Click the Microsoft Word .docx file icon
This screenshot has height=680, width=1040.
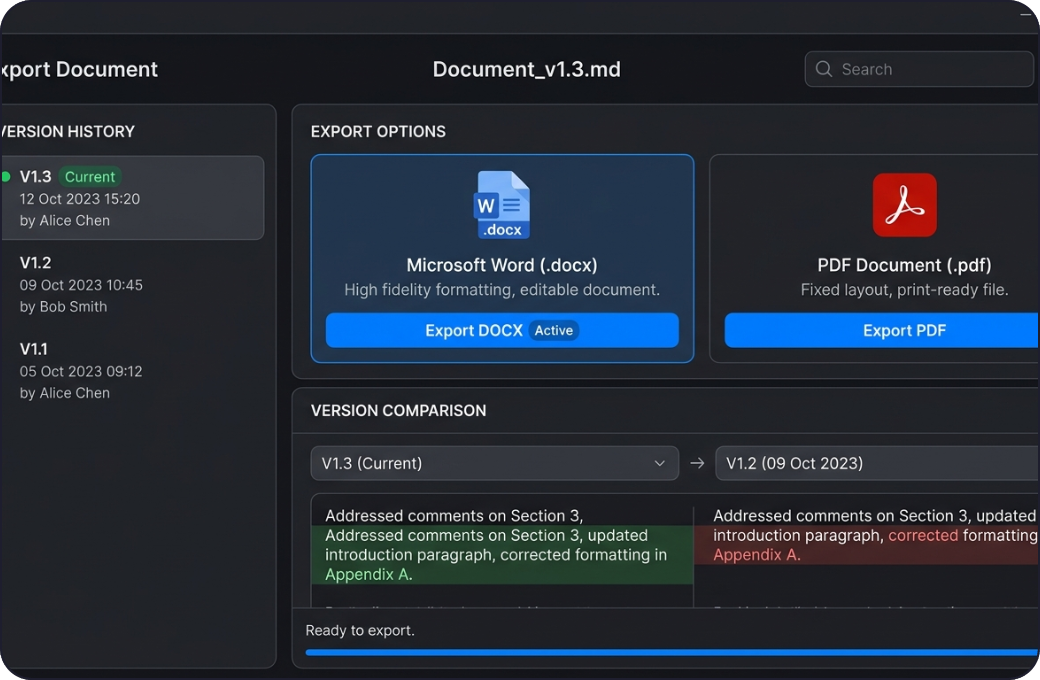(501, 204)
